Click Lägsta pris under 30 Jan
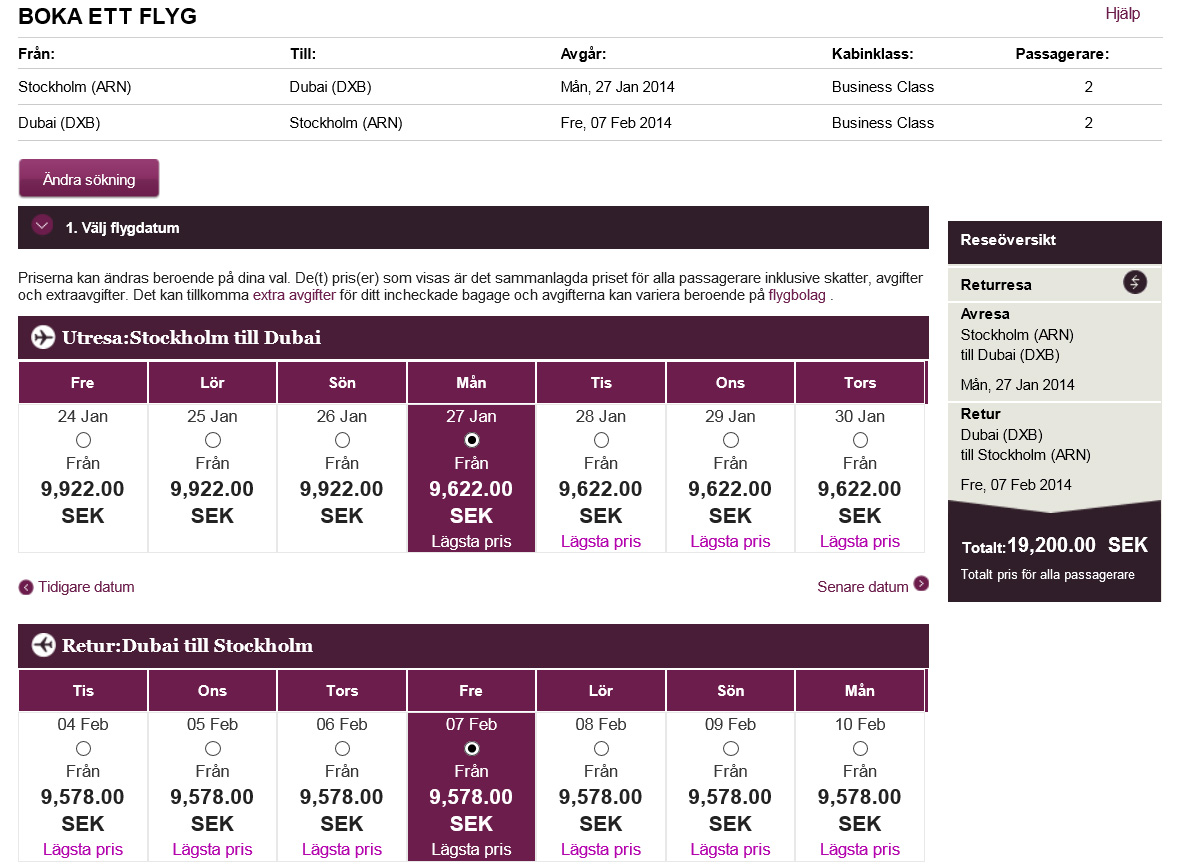 coord(860,541)
